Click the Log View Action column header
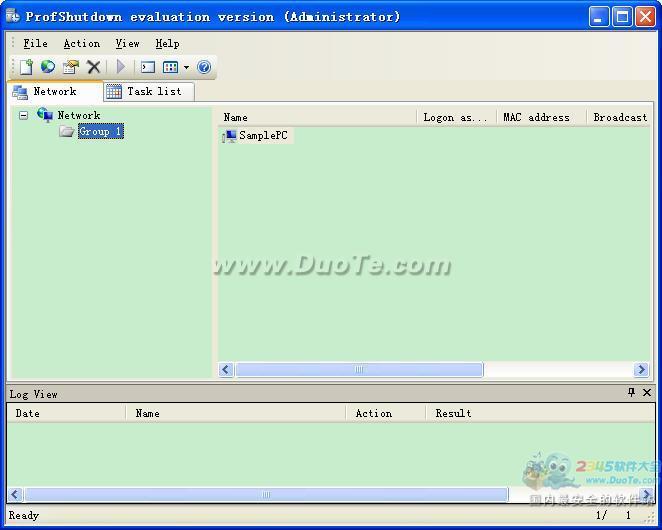This screenshot has width=662, height=530. 385,413
